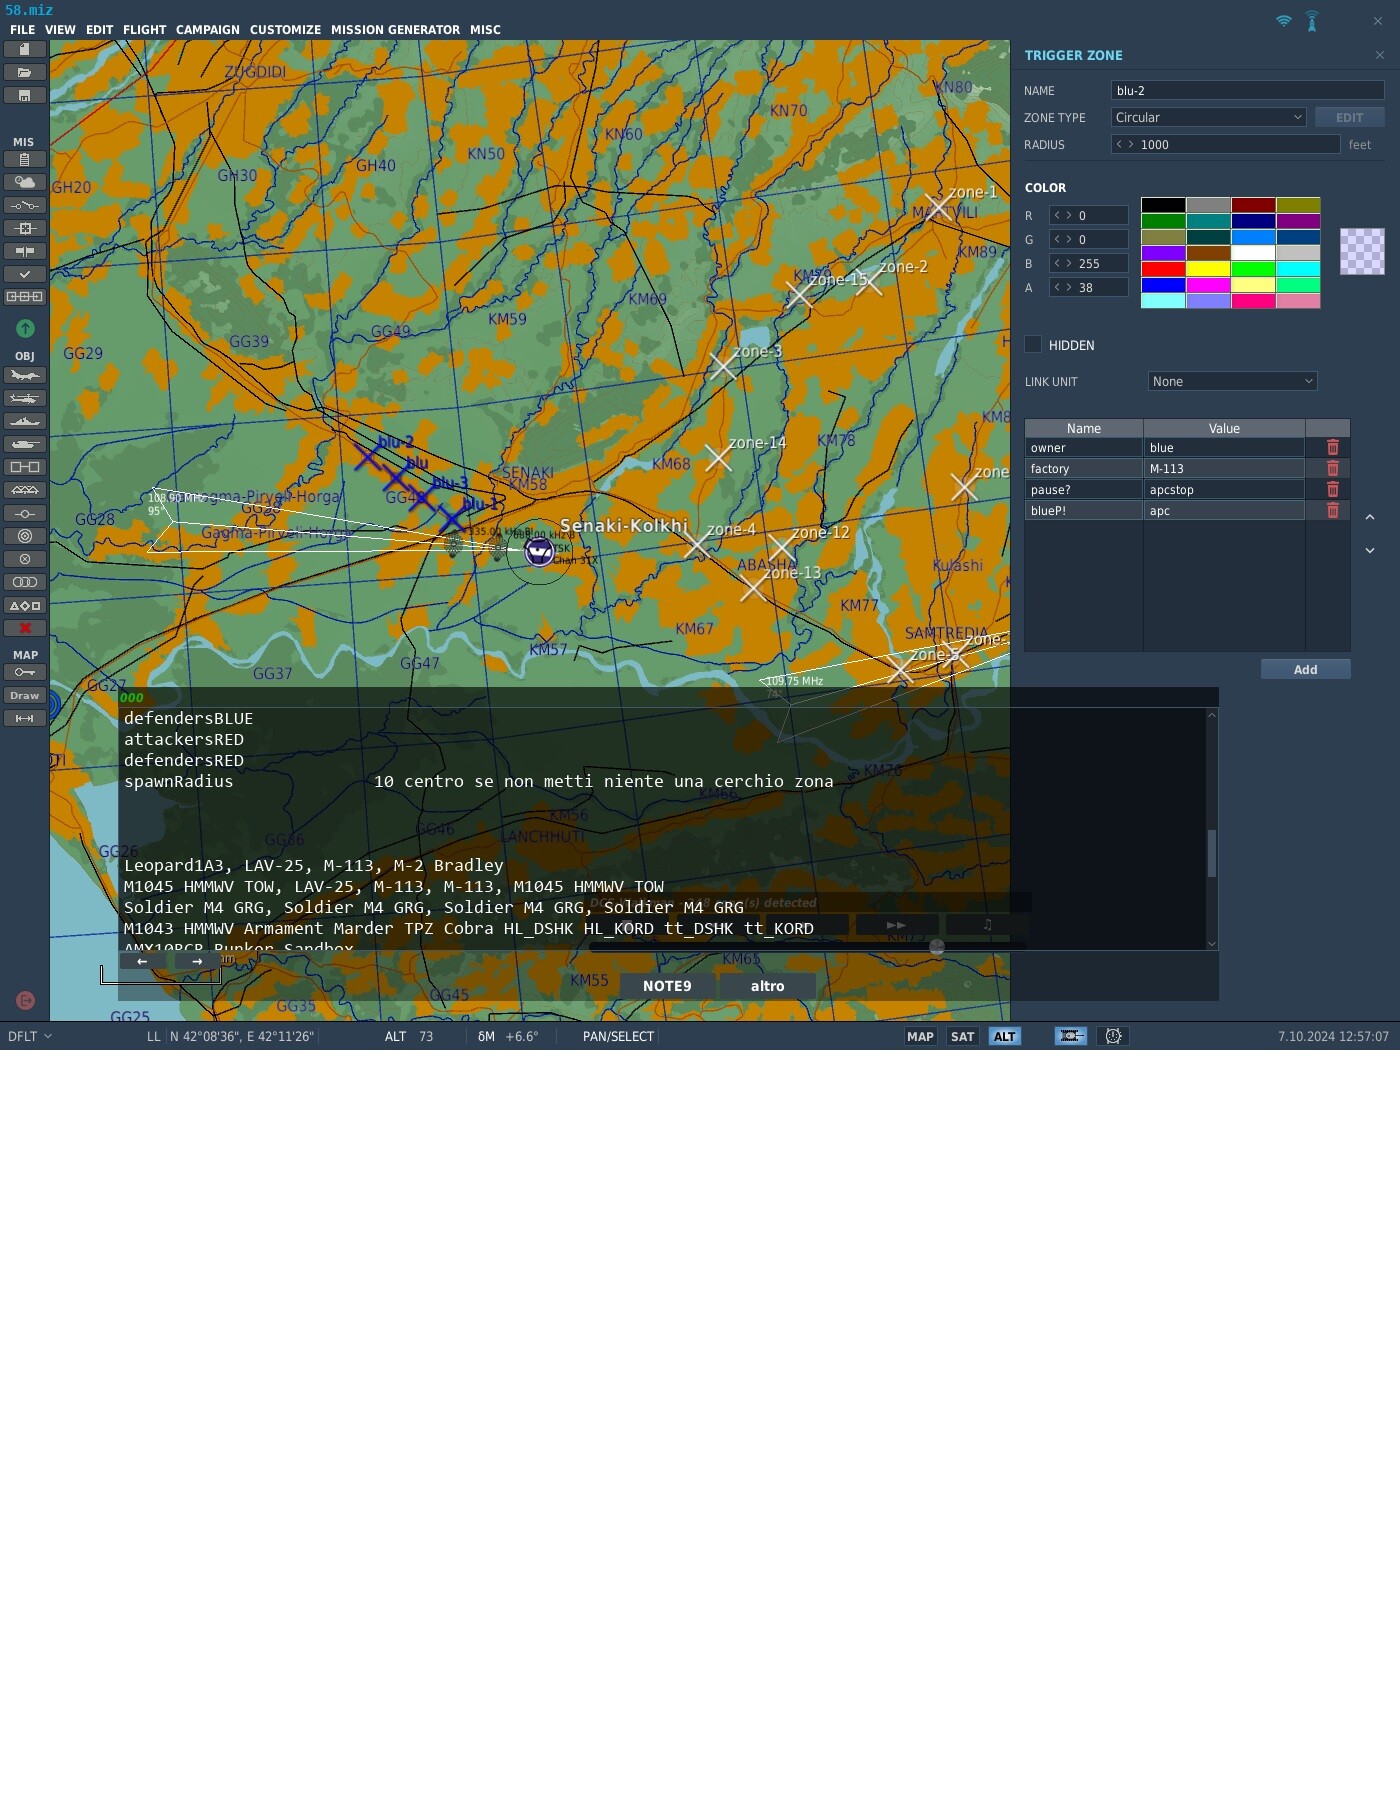Launch the mission with the green arrow

coord(25,328)
